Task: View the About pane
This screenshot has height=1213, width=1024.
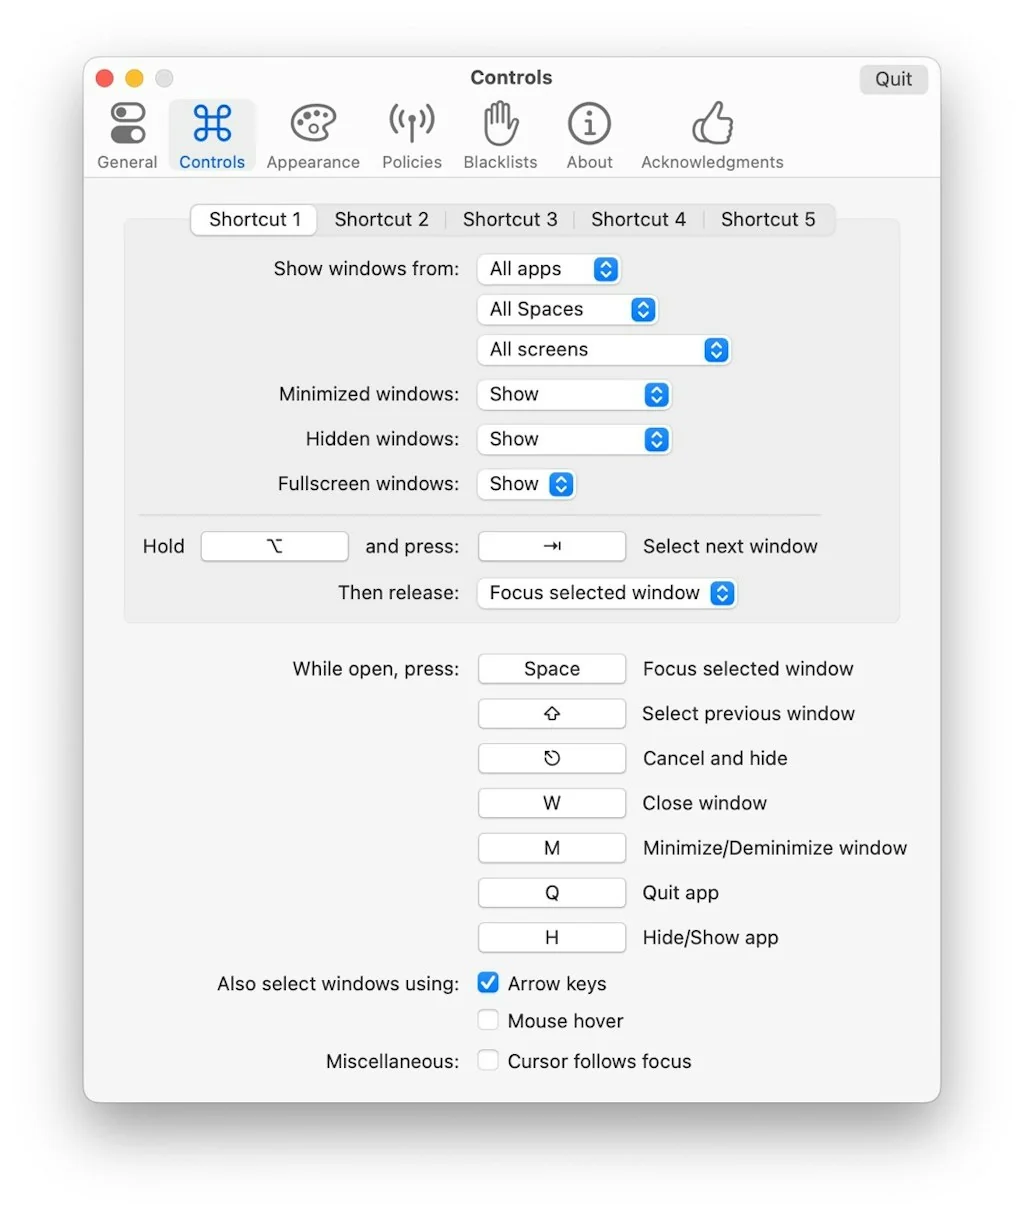Action: tap(589, 135)
